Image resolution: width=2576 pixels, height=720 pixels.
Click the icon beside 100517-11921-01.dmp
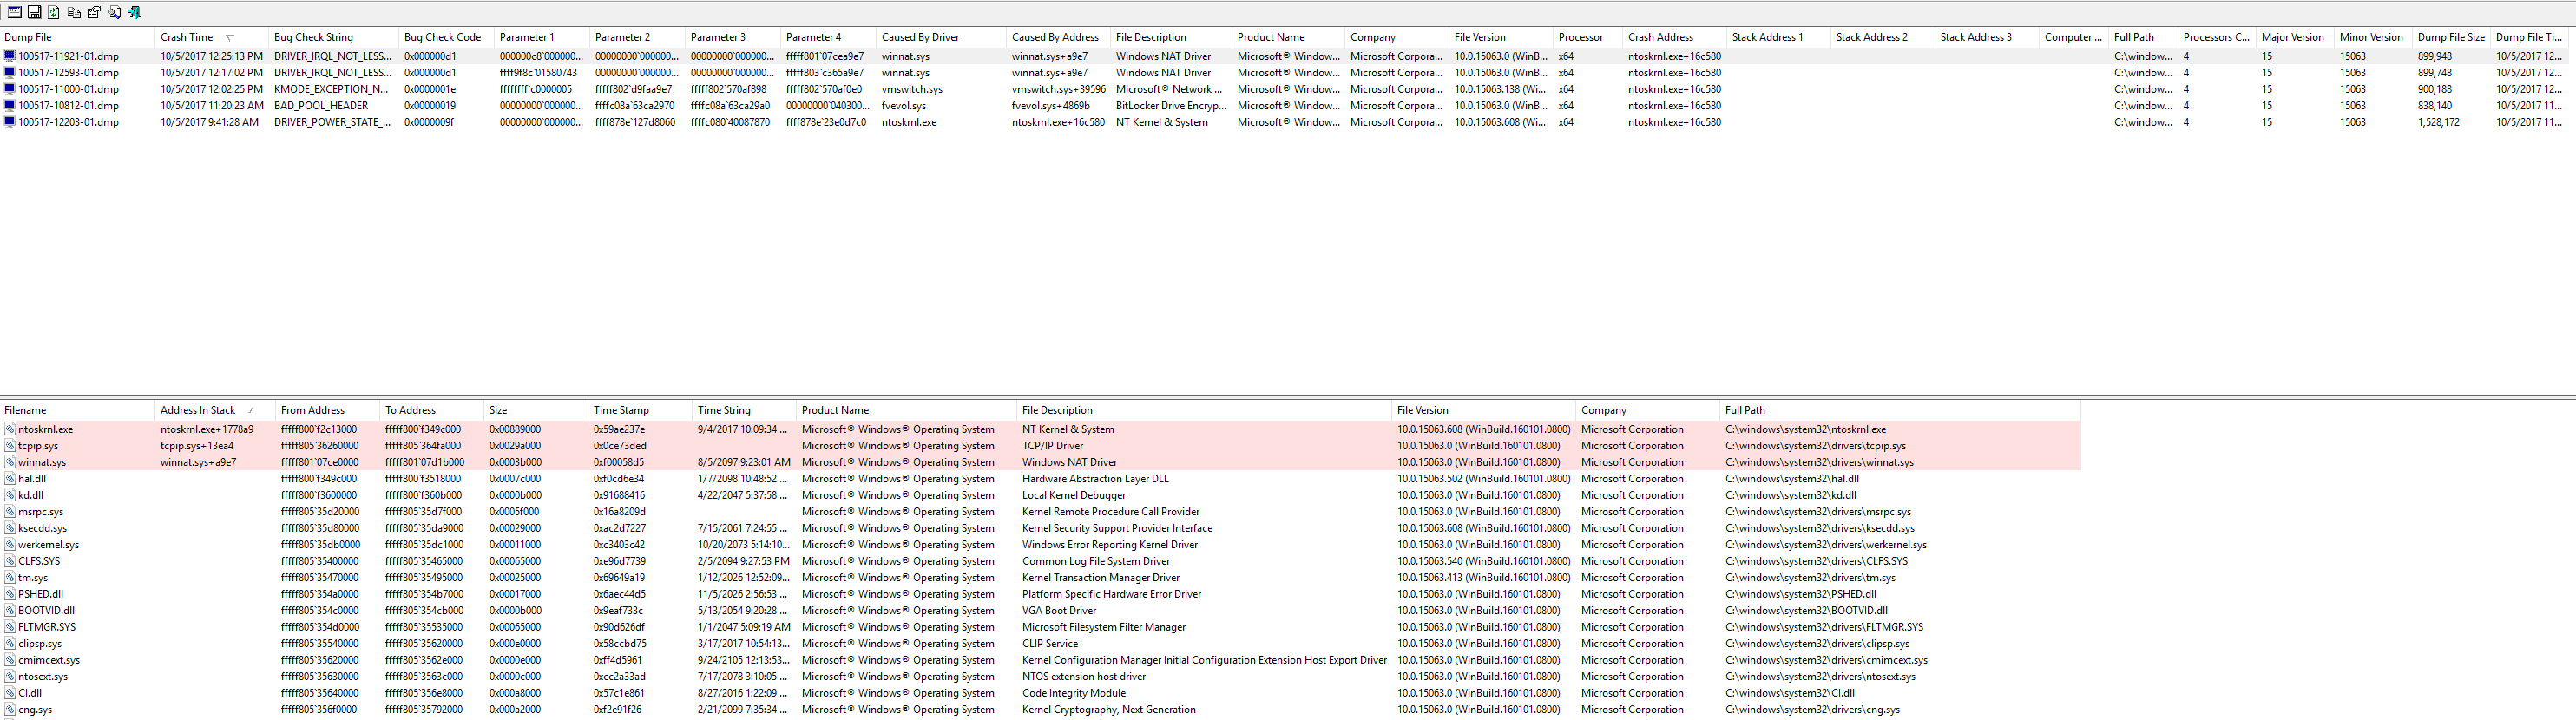coord(10,57)
